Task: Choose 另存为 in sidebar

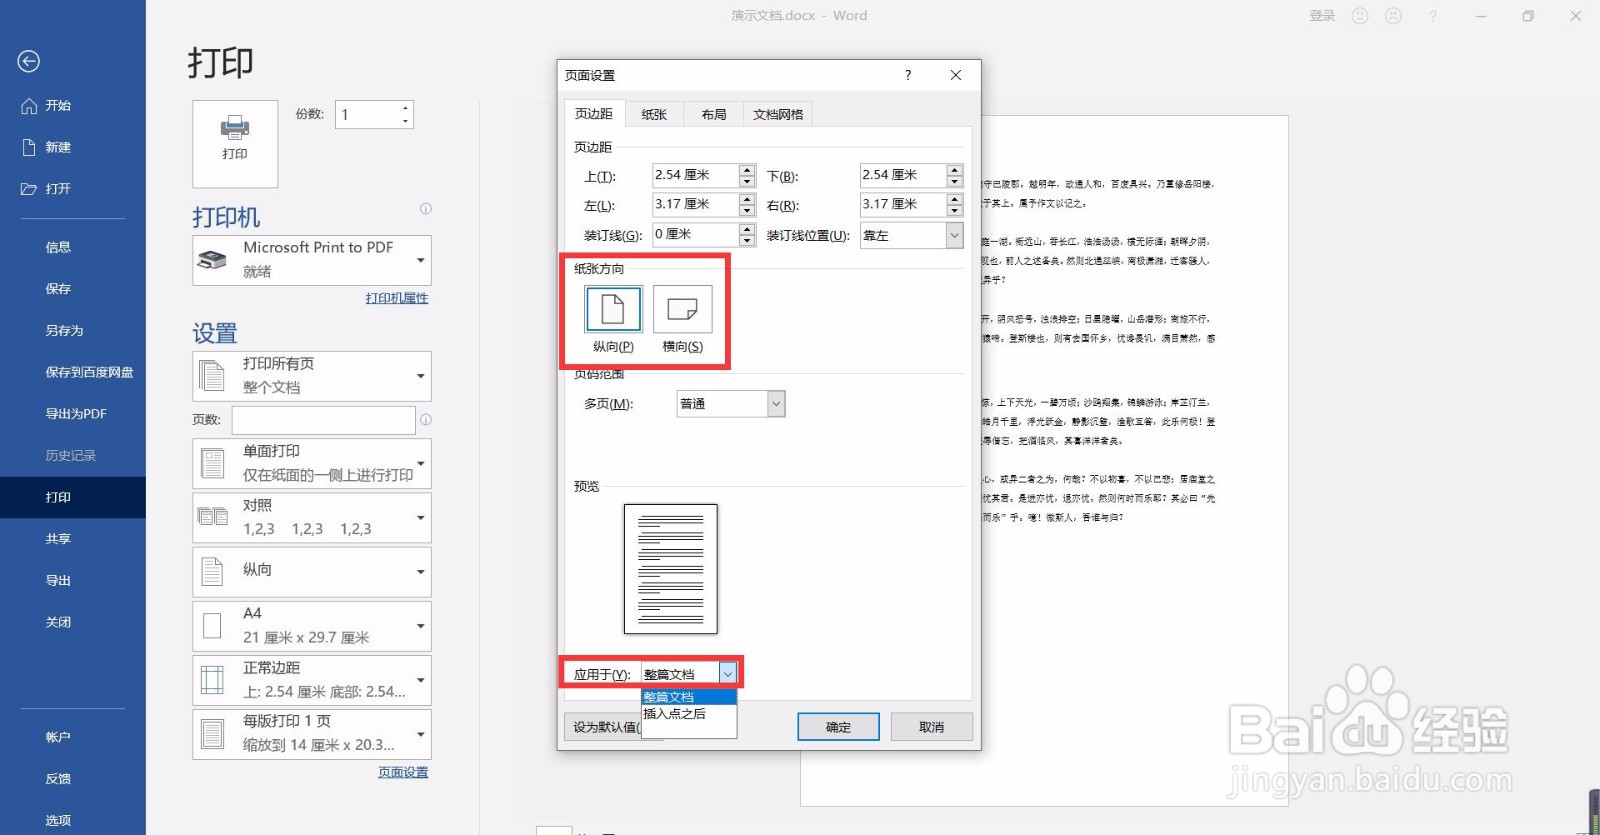Action: click(x=64, y=330)
